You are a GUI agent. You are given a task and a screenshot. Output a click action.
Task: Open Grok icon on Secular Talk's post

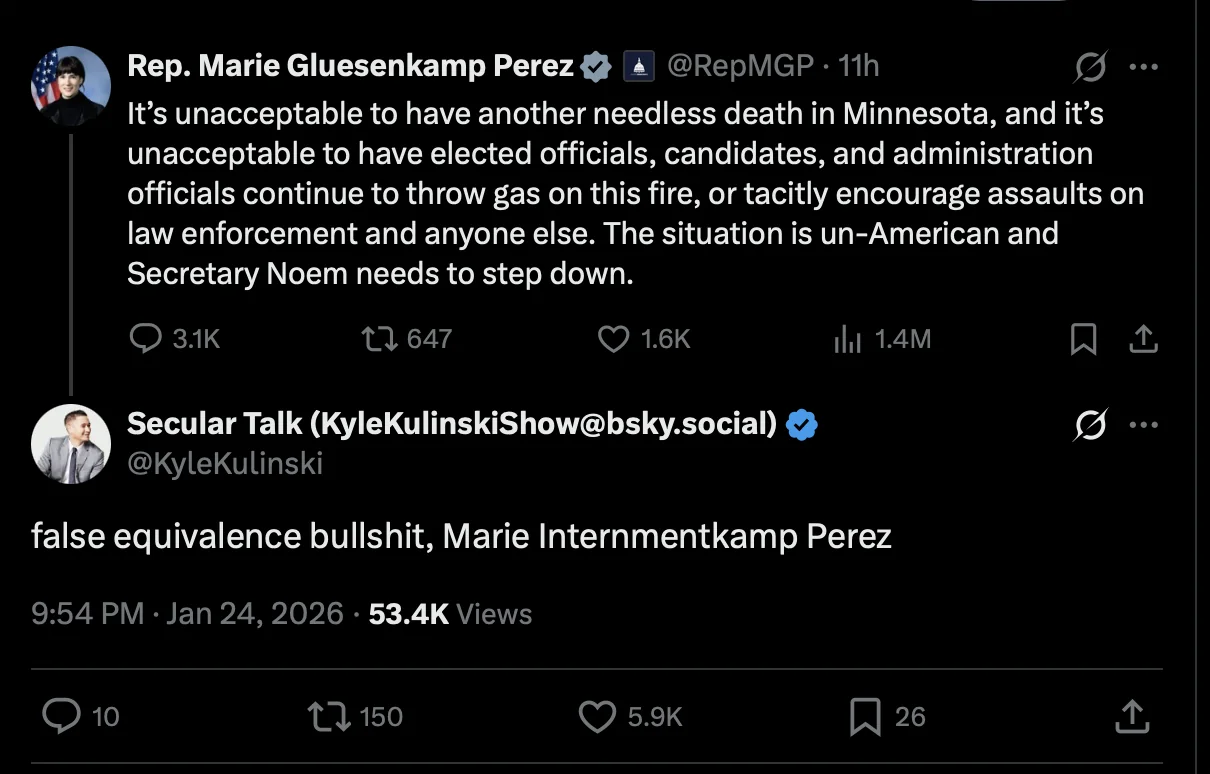[1090, 426]
